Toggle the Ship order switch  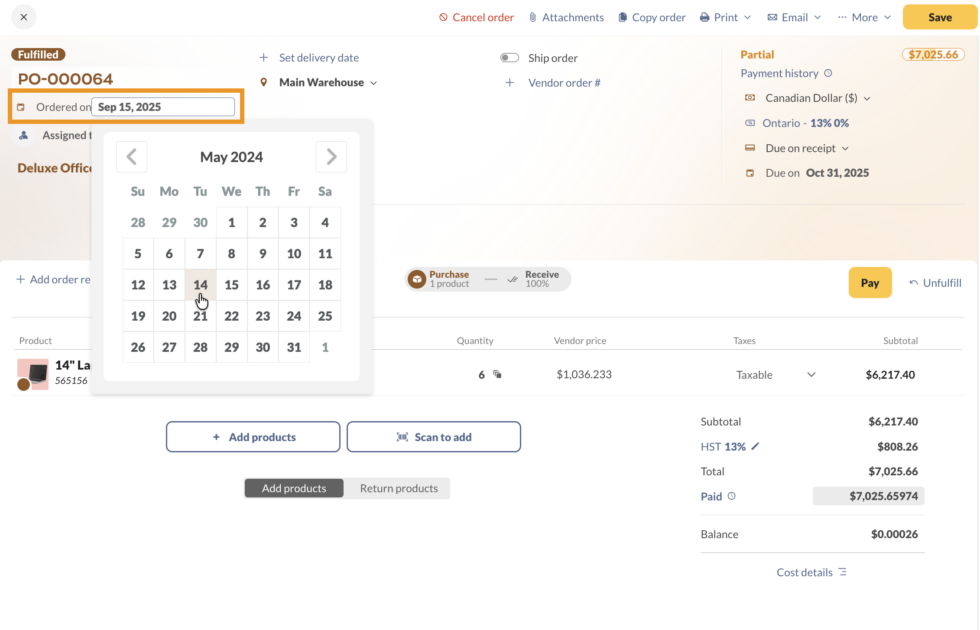point(509,58)
